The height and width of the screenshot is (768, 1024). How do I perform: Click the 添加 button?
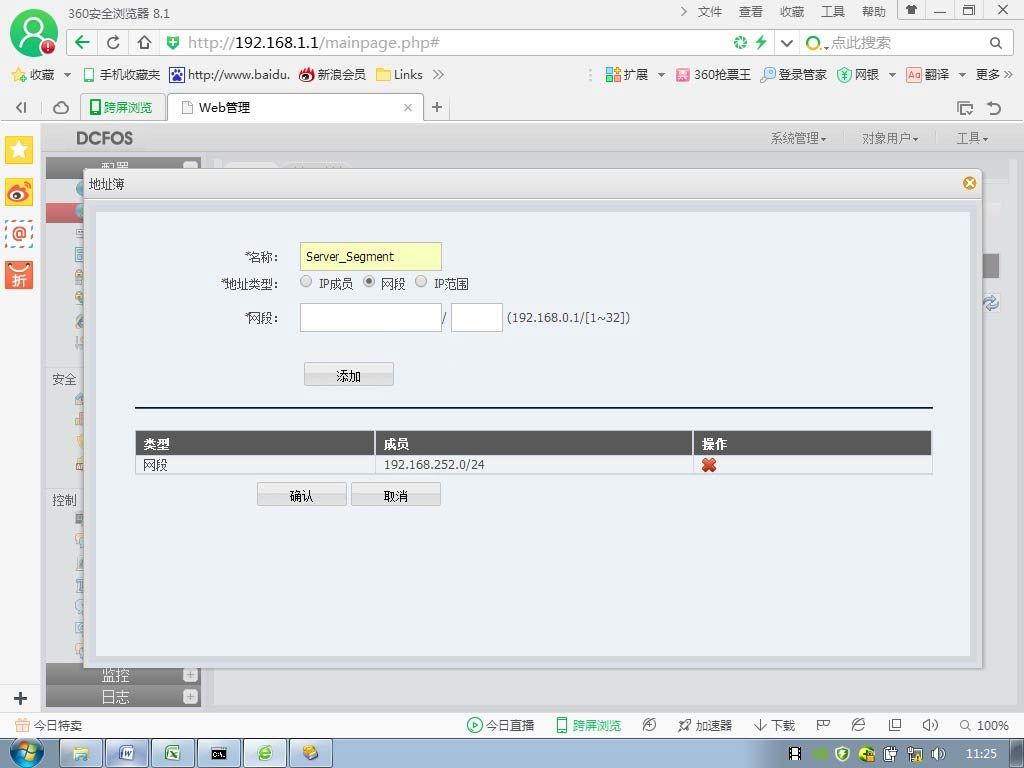tap(349, 375)
